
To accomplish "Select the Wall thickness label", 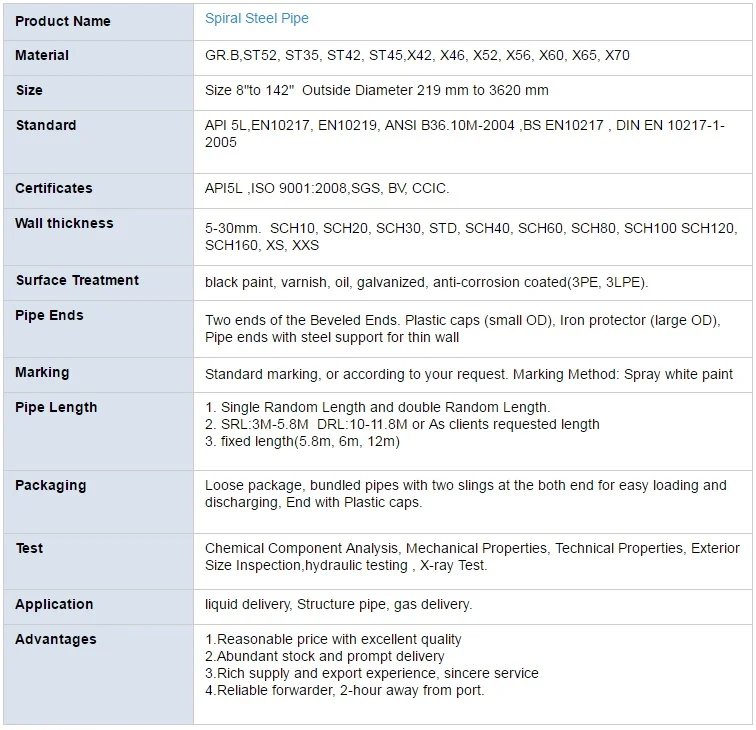I will 64,224.
